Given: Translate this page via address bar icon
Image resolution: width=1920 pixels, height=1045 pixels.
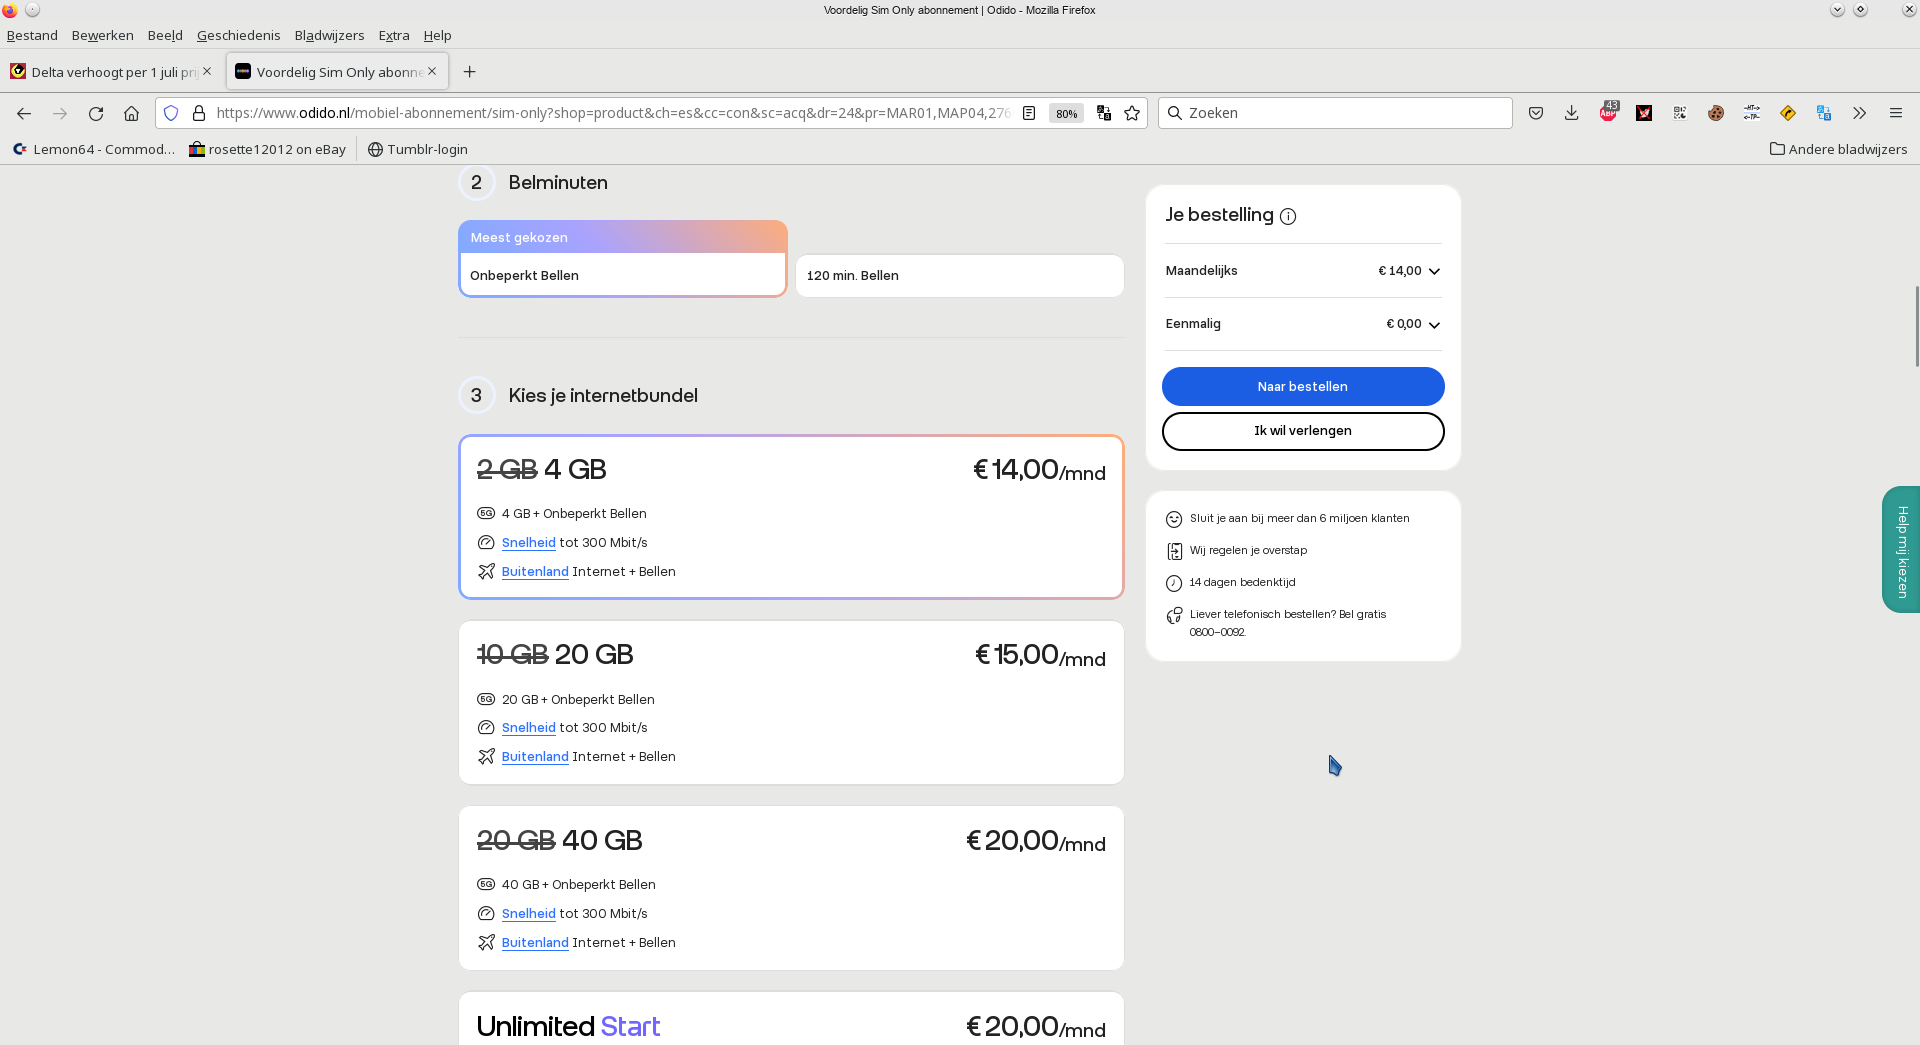Looking at the screenshot, I should [1104, 113].
